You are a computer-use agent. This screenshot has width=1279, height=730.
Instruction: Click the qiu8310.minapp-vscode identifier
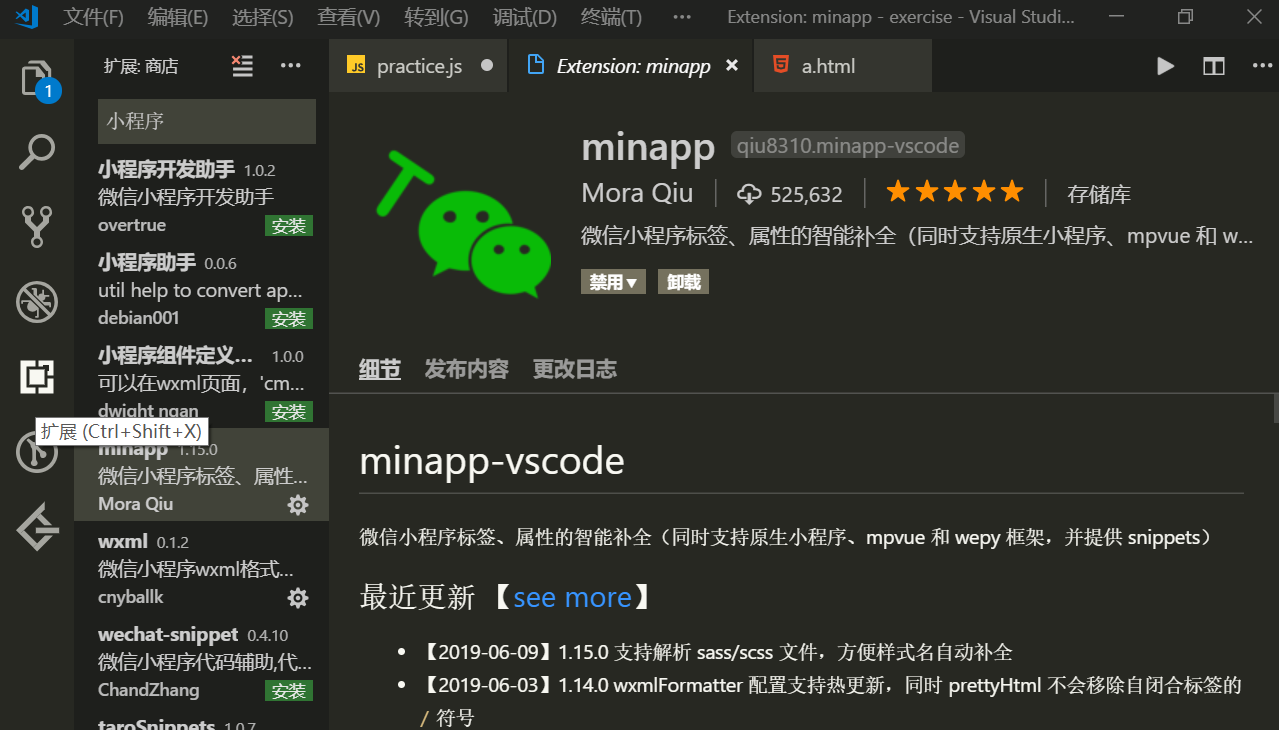pos(848,146)
